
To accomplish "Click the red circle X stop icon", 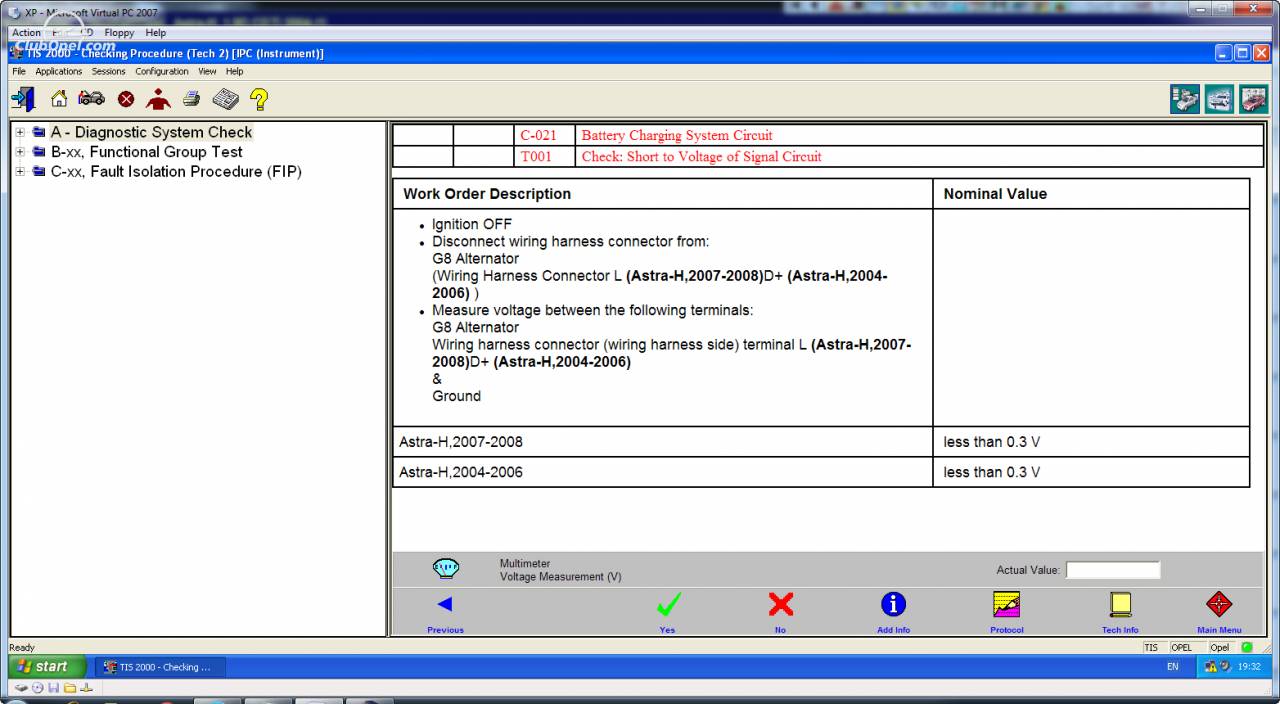I will tap(126, 99).
